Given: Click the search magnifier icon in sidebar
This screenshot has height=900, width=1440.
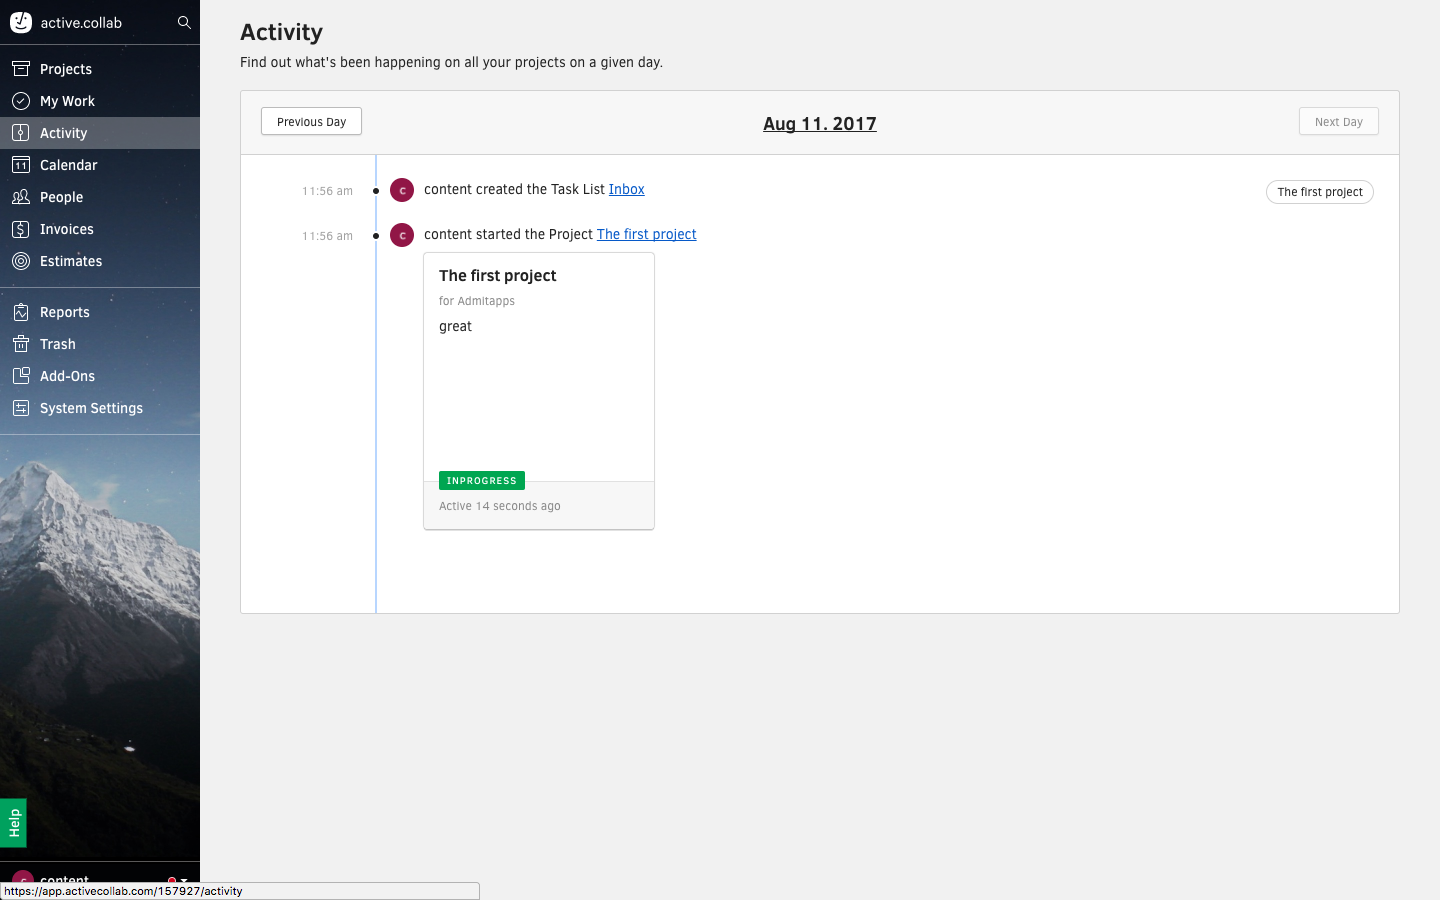Looking at the screenshot, I should pos(184,22).
